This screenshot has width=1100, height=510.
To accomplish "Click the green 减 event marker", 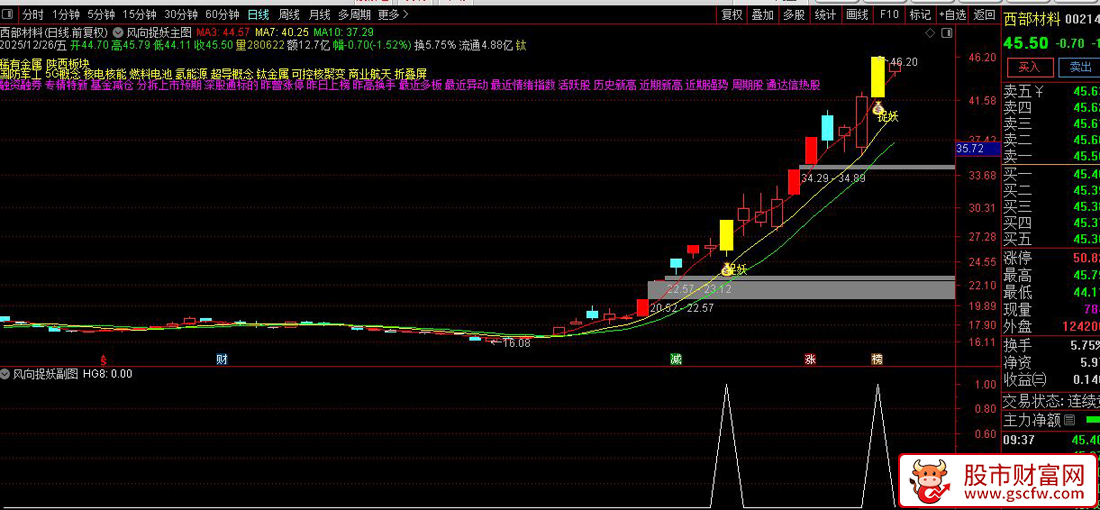I will coord(676,360).
